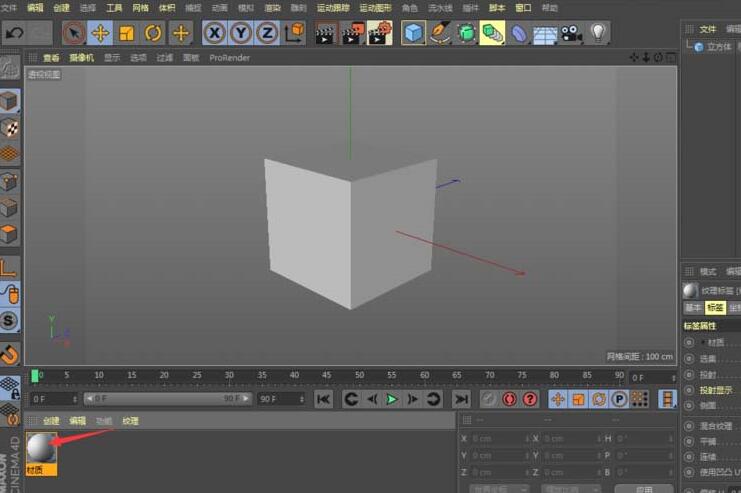Jump to end of animation

(x=461, y=399)
